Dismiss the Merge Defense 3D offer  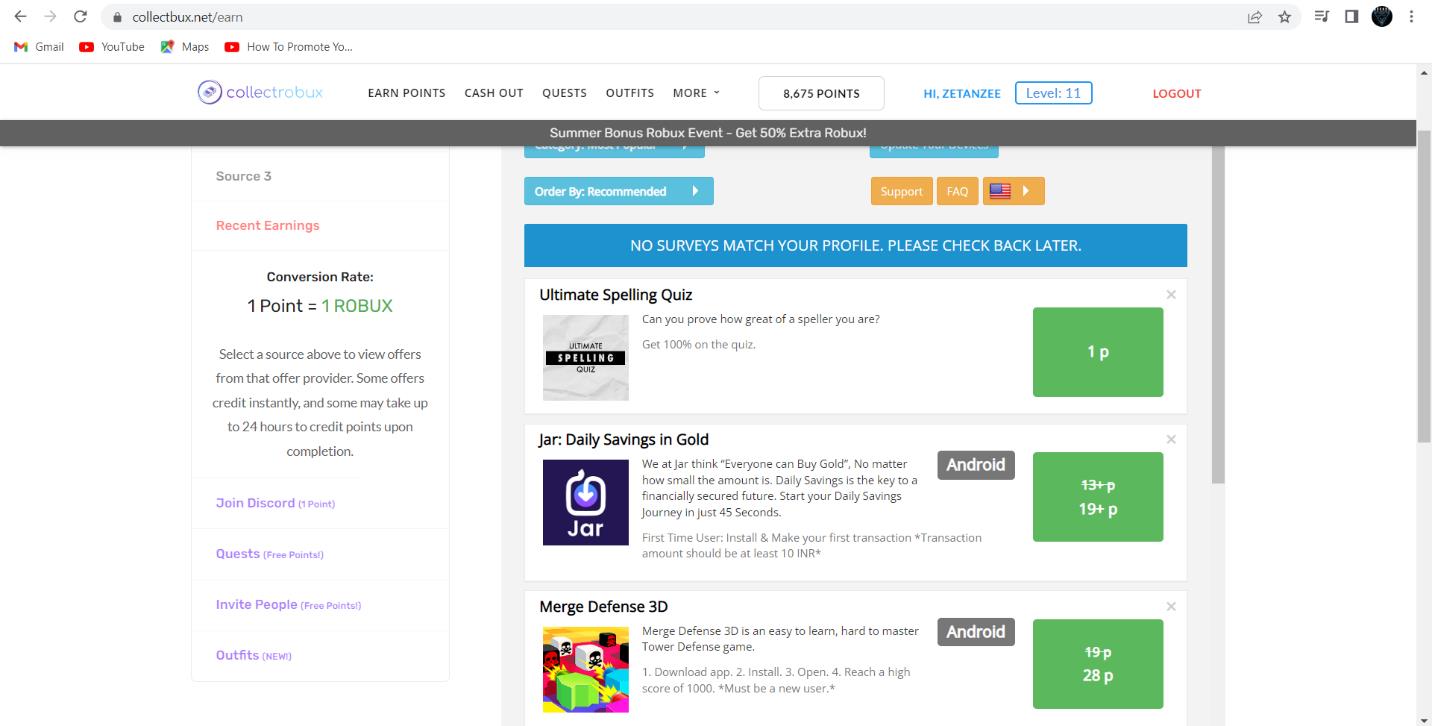tap(1171, 607)
